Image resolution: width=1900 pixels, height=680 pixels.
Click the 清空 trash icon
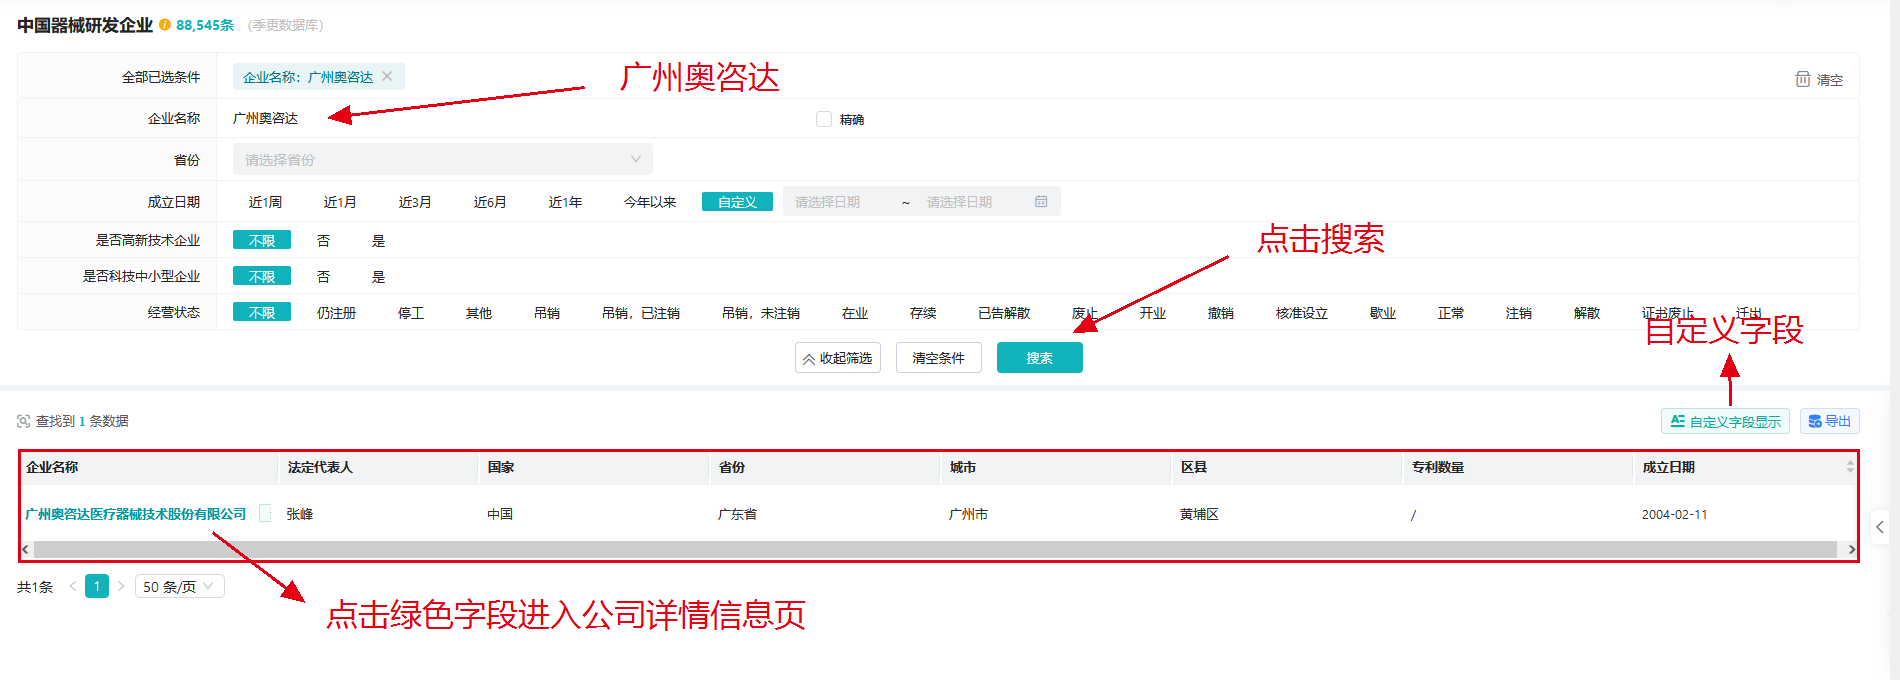click(x=1802, y=79)
